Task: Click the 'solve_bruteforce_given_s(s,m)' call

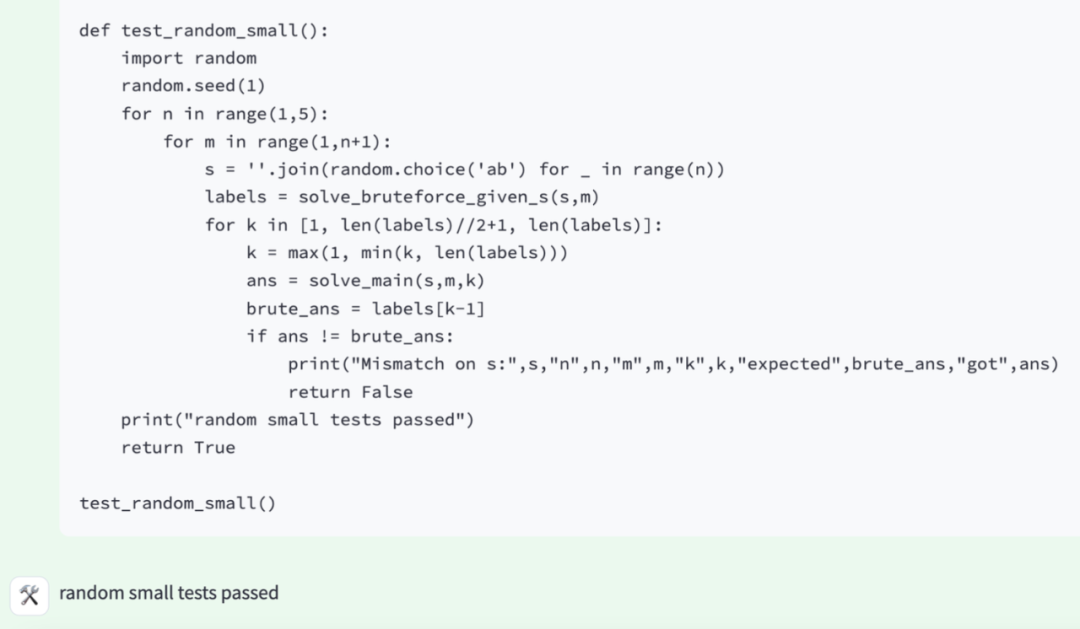Action: click(448, 198)
